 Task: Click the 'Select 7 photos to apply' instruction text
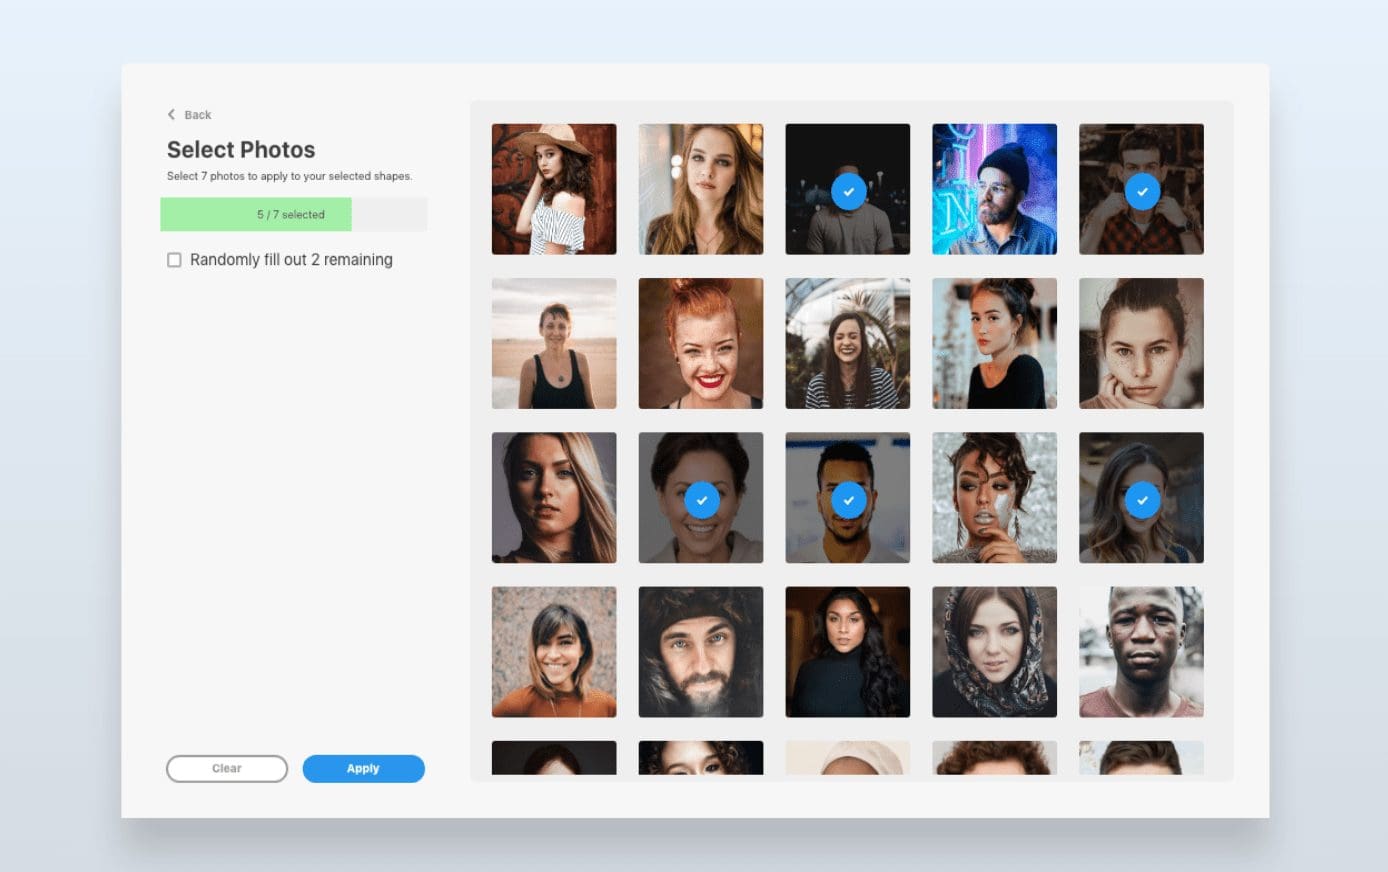coord(289,176)
